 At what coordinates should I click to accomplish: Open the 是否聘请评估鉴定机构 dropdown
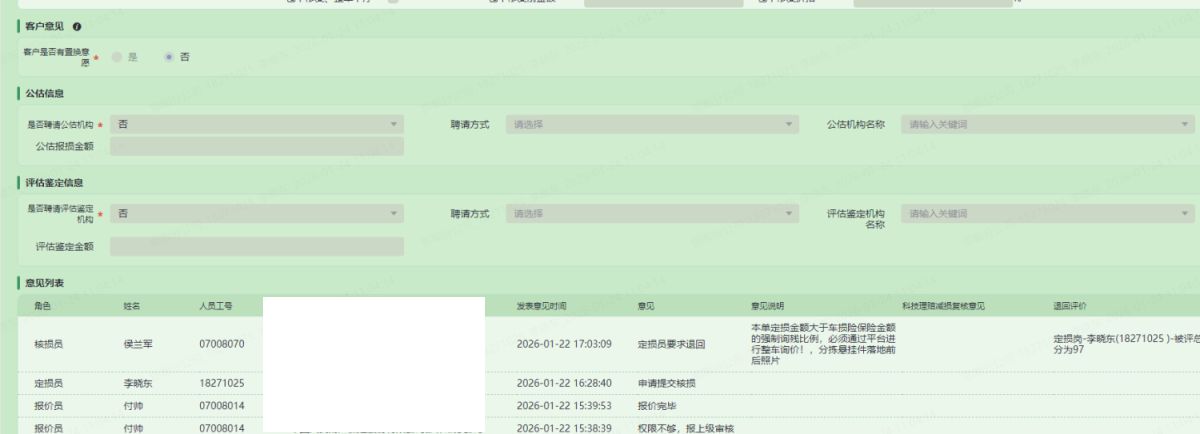pos(256,214)
